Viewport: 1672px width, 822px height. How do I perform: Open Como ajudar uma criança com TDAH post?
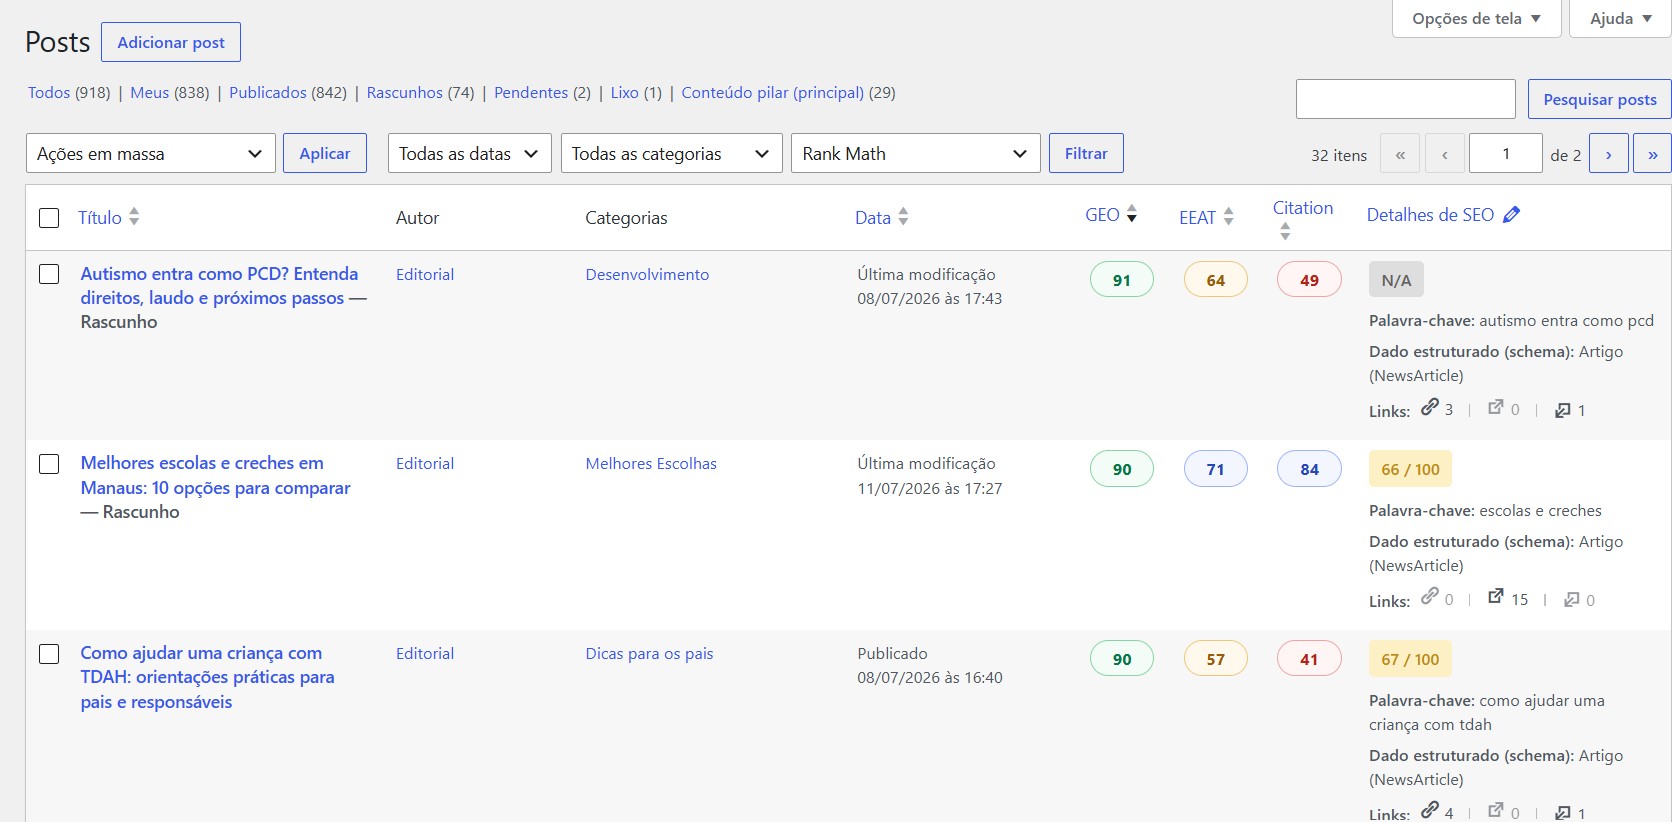(208, 677)
